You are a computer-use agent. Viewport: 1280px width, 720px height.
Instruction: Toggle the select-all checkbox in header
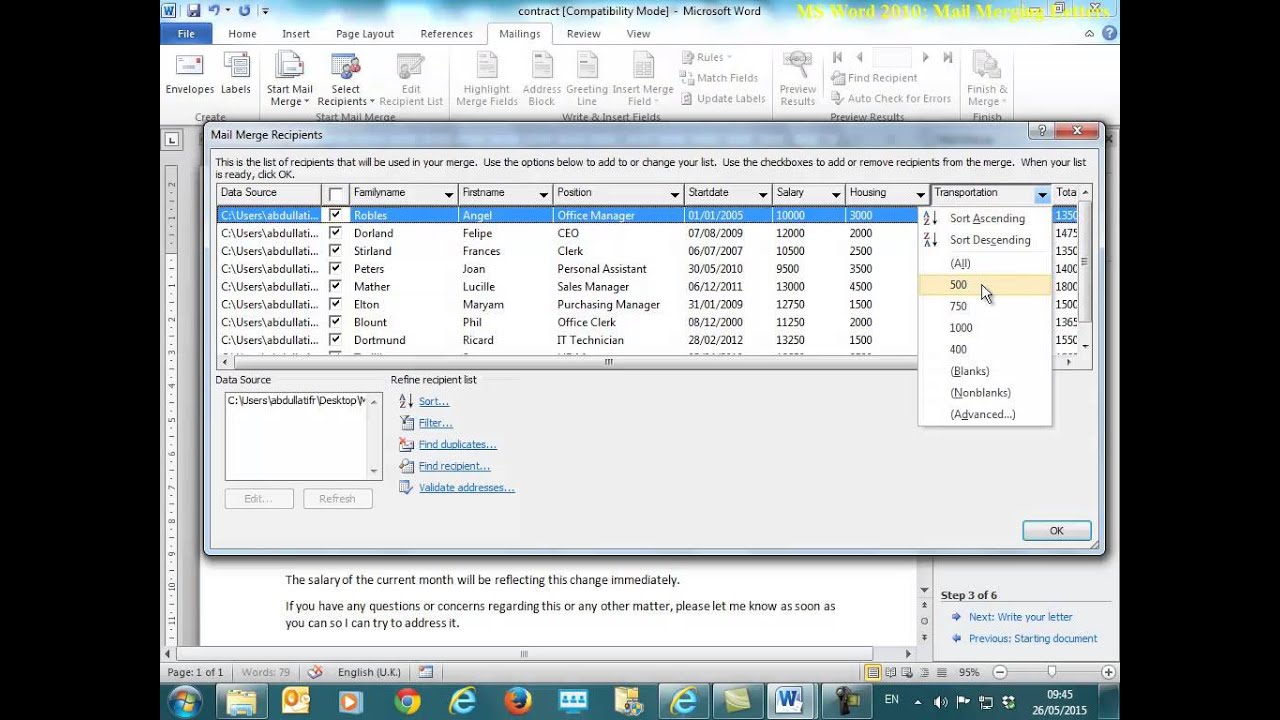pyautogui.click(x=336, y=194)
